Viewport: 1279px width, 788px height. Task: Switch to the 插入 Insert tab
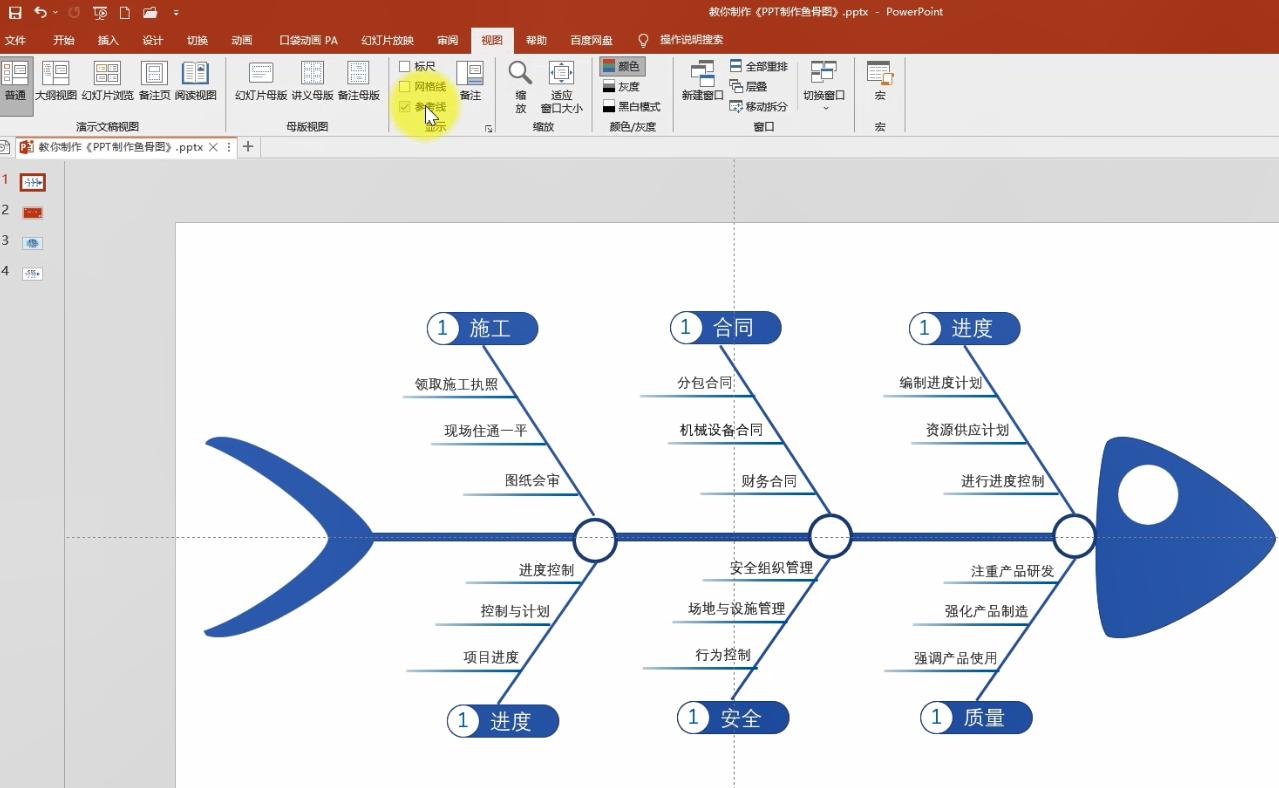click(108, 40)
